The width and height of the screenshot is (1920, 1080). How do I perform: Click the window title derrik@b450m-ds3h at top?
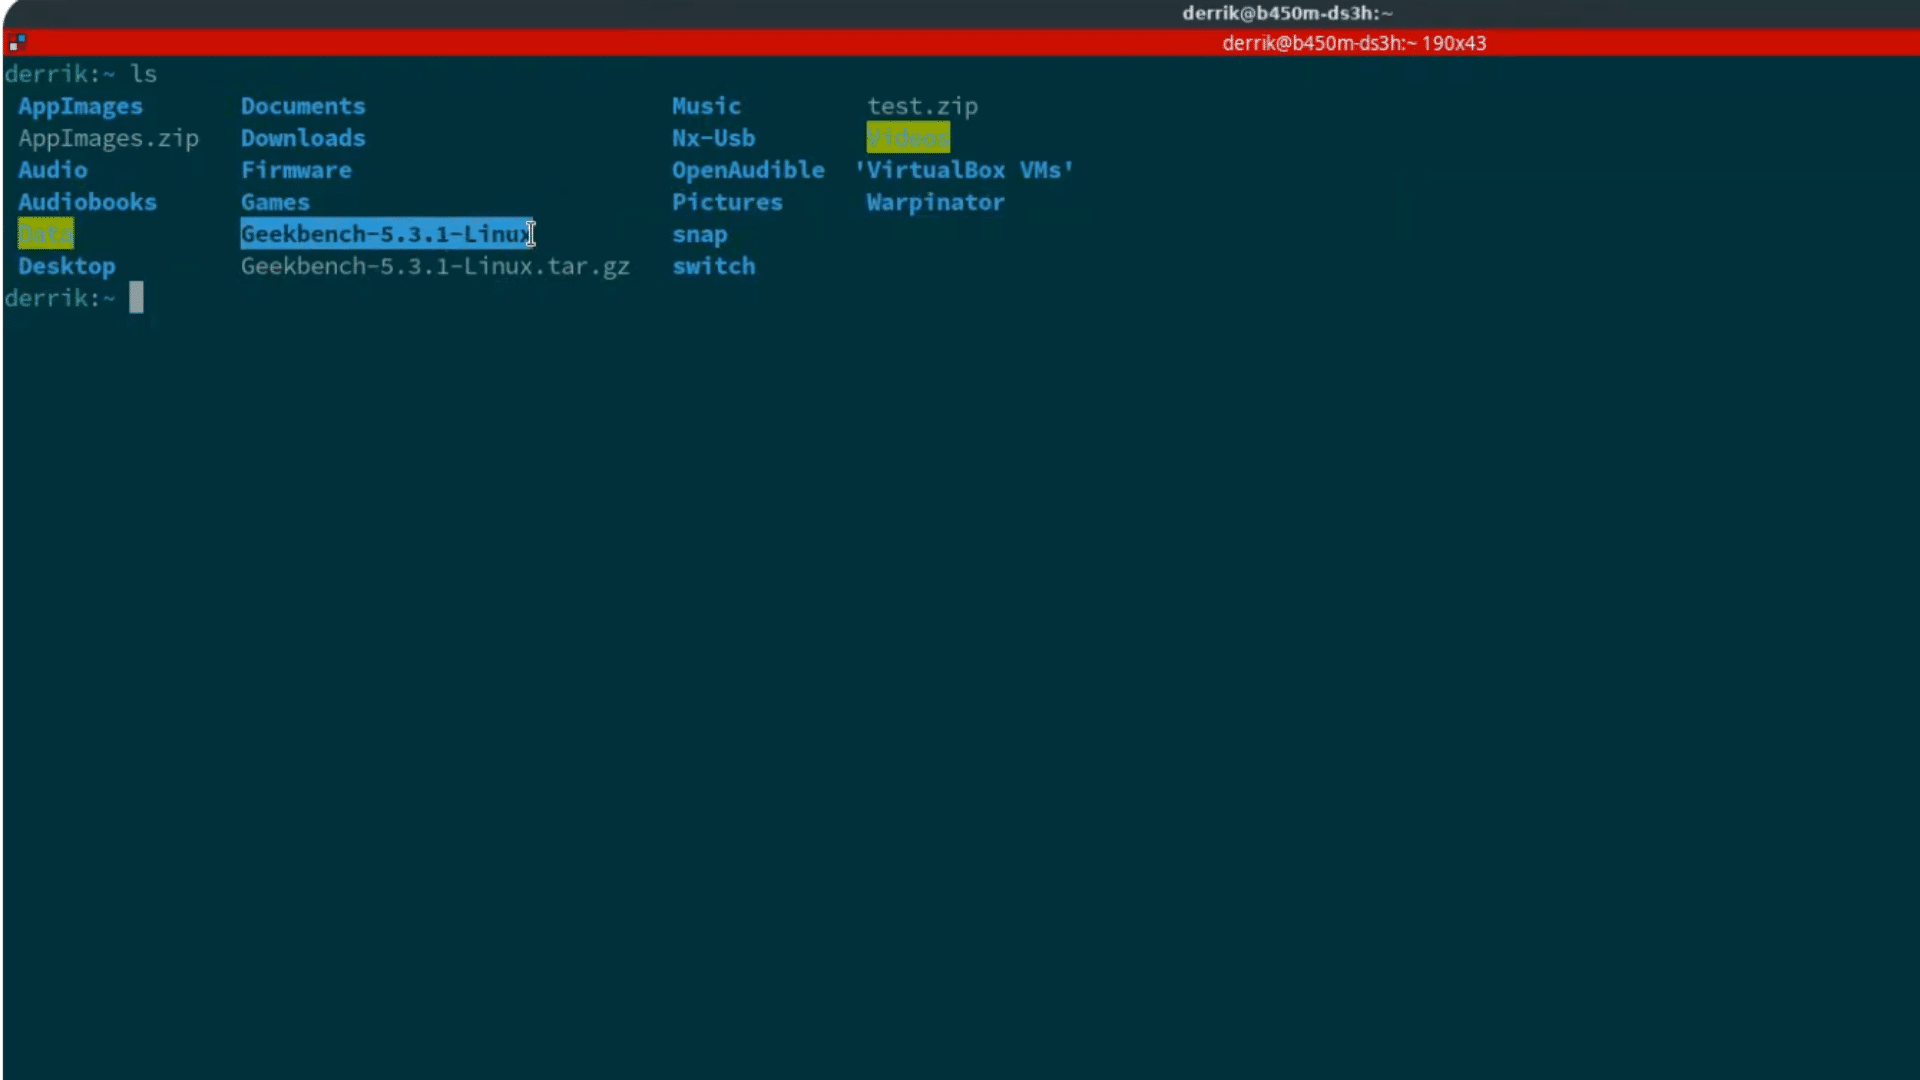(x=1287, y=13)
